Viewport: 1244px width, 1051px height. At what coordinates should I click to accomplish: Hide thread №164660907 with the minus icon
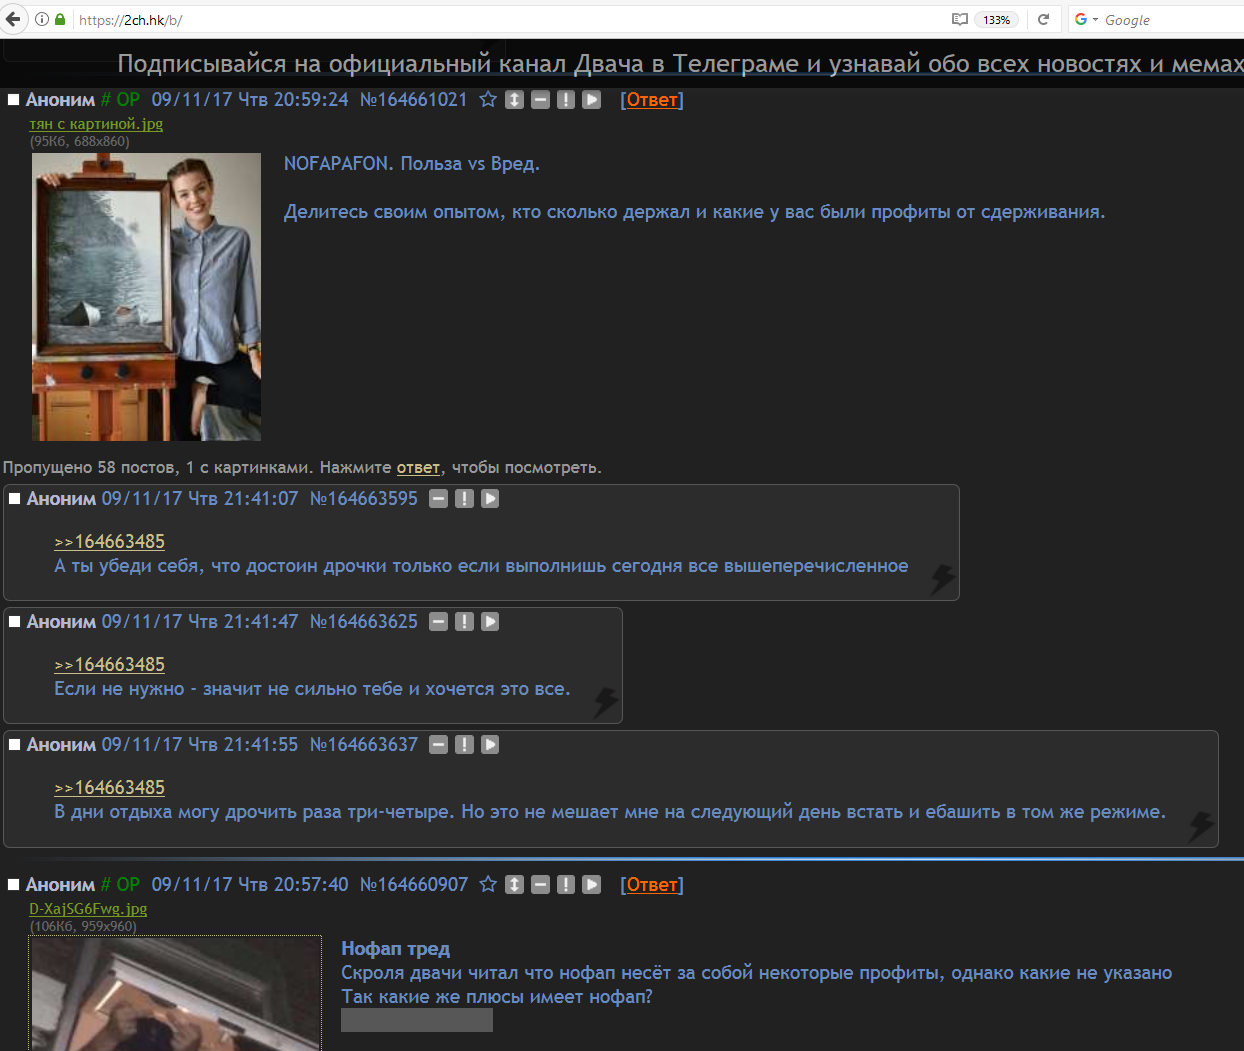(540, 884)
